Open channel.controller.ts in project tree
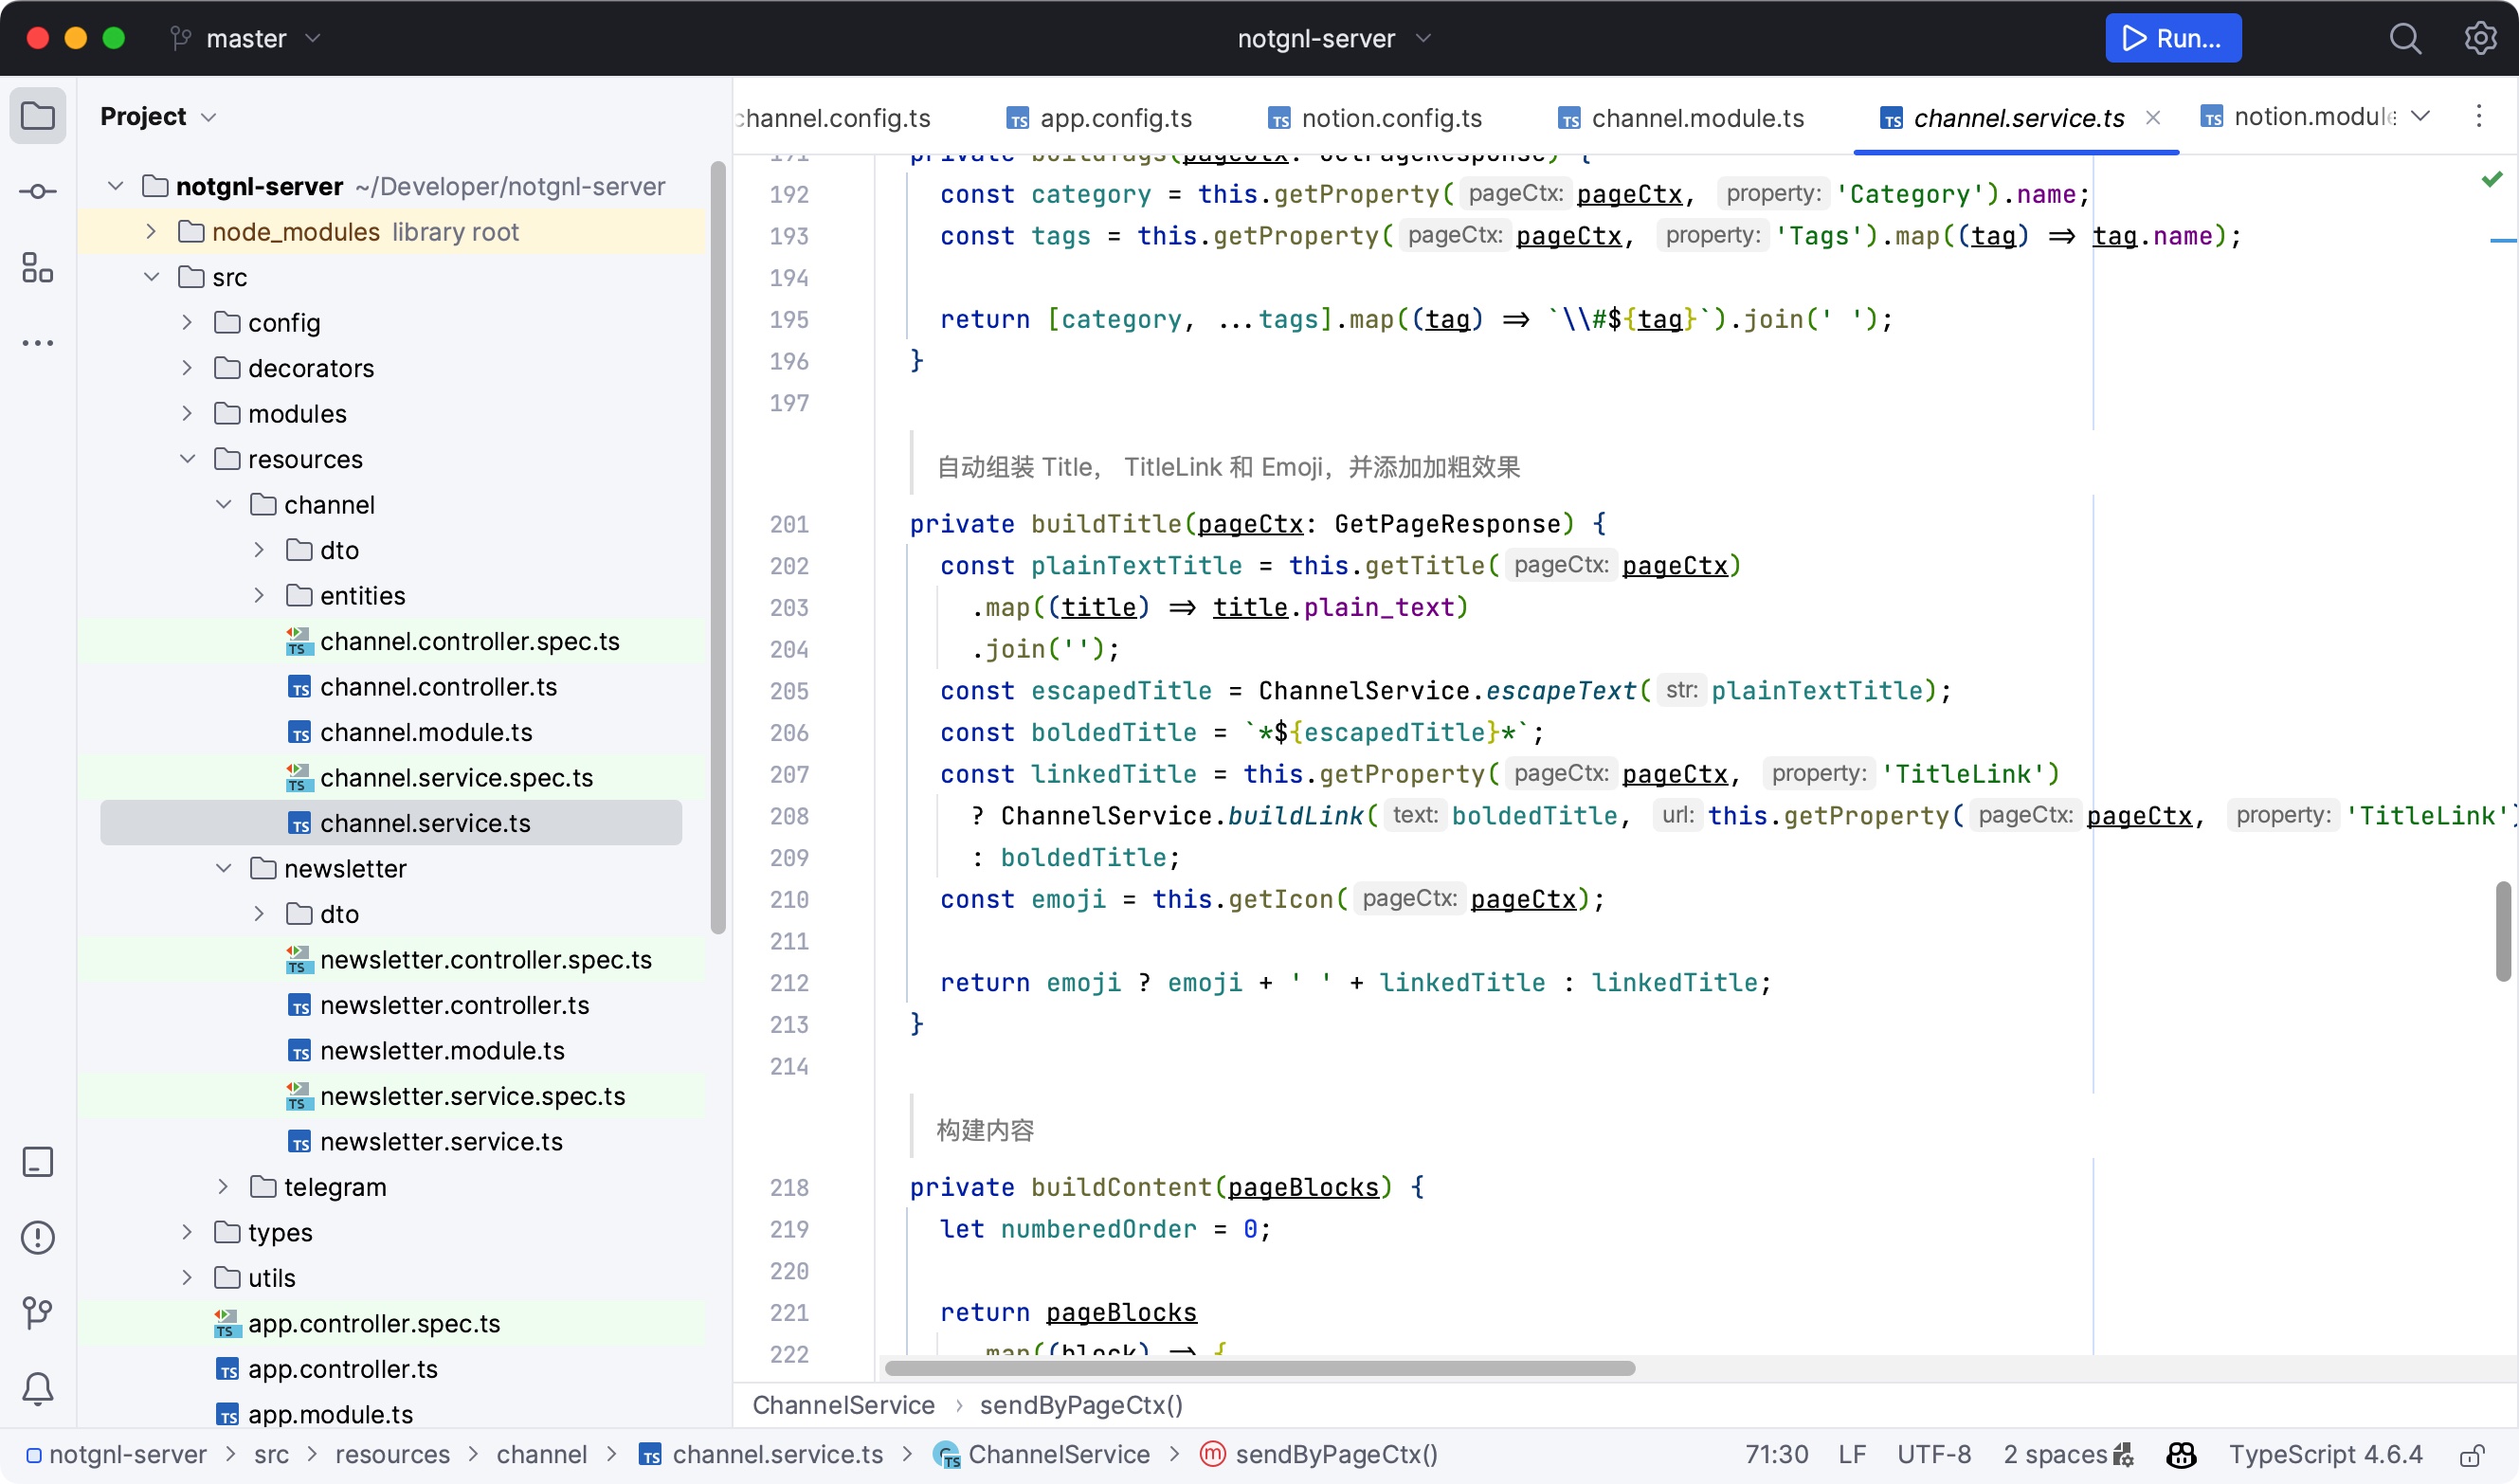The width and height of the screenshot is (2519, 1484). [x=438, y=687]
